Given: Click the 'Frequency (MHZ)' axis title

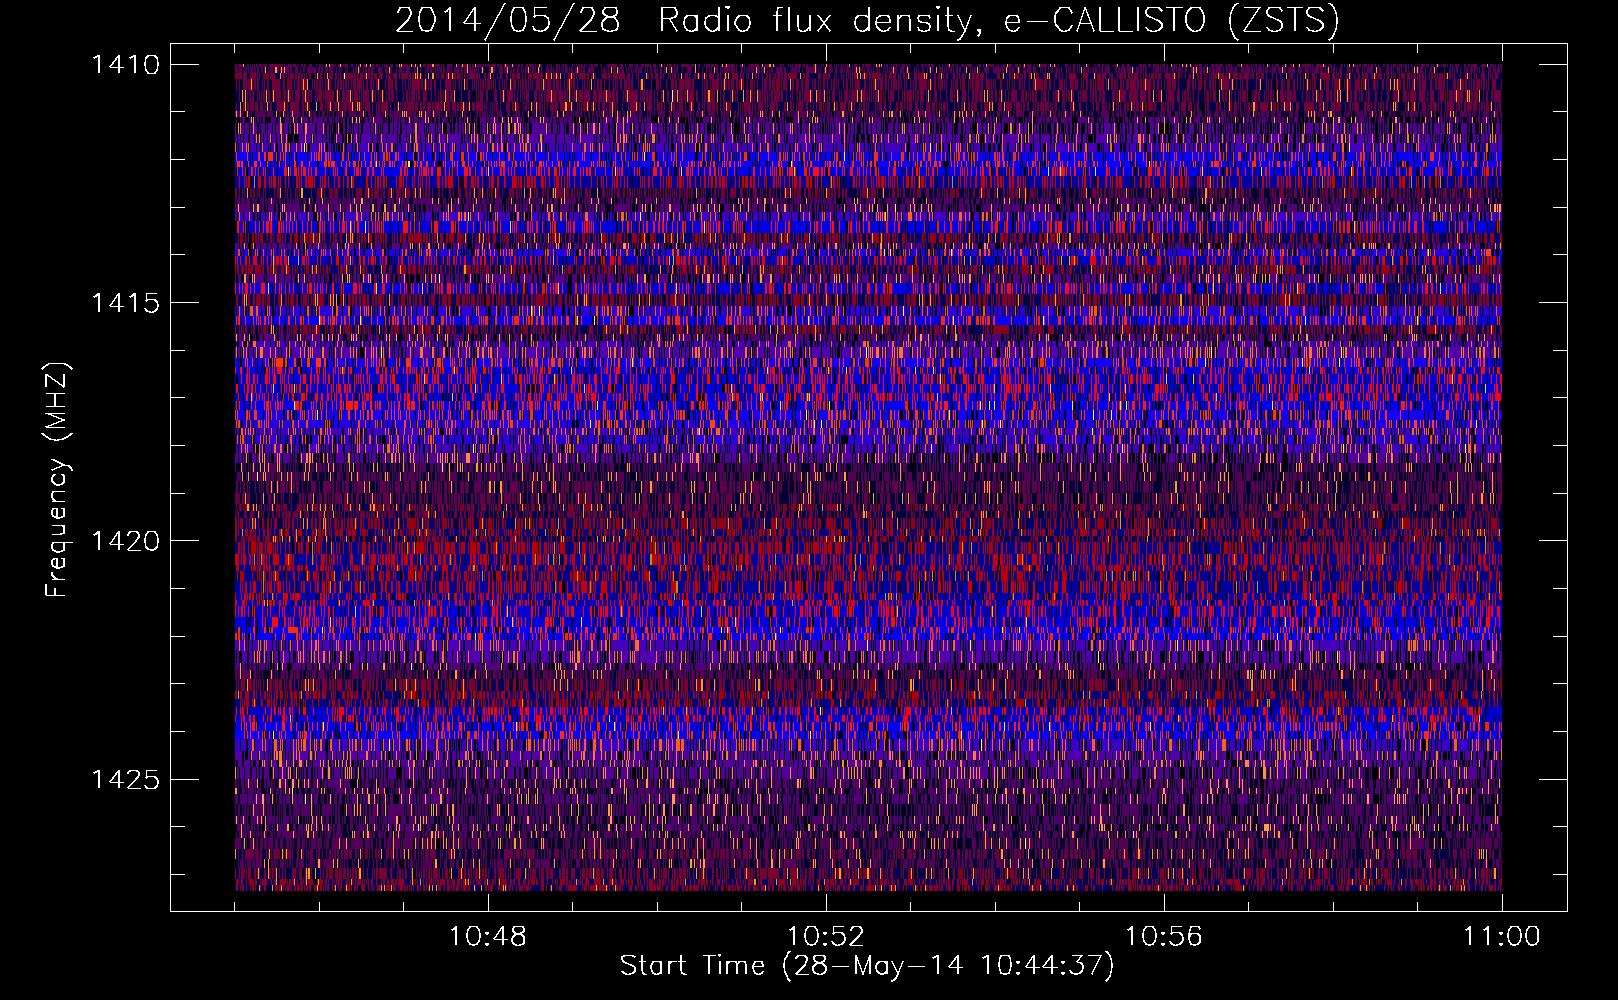Looking at the screenshot, I should pos(58,480).
